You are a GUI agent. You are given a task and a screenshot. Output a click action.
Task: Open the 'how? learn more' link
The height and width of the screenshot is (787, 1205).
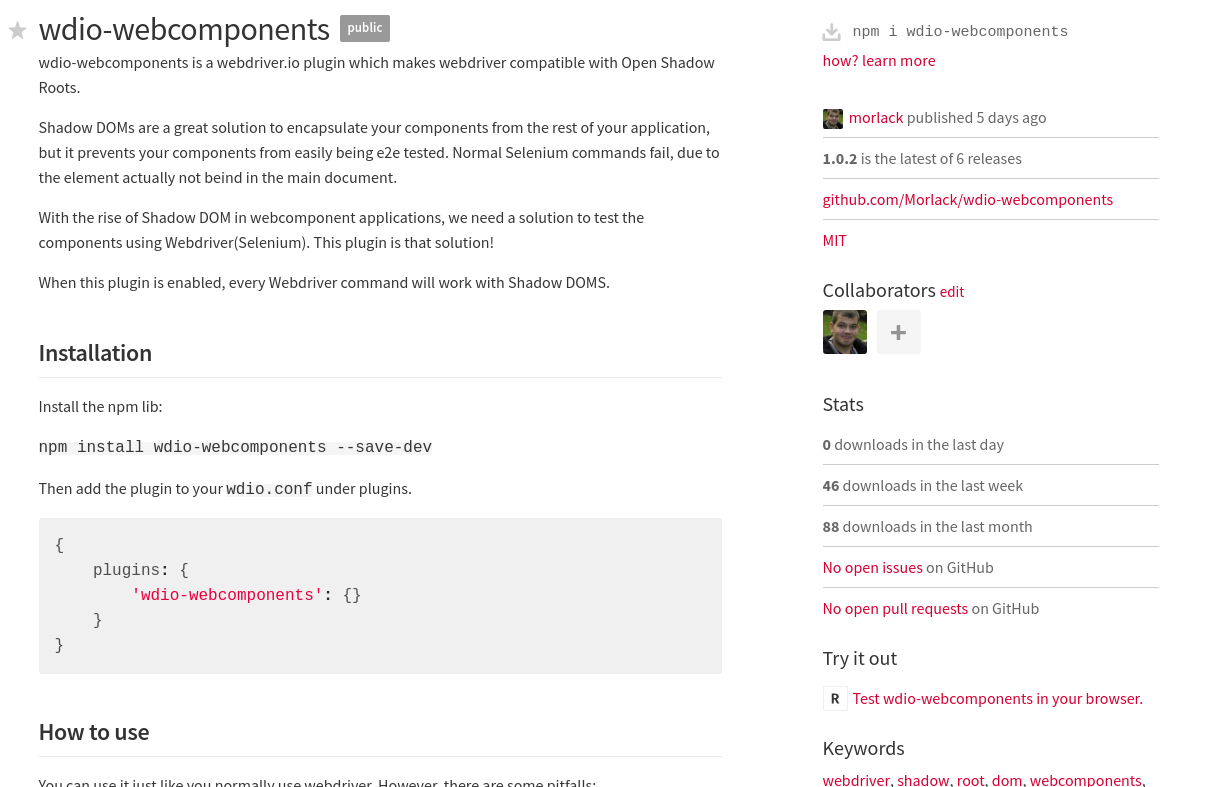pos(879,61)
